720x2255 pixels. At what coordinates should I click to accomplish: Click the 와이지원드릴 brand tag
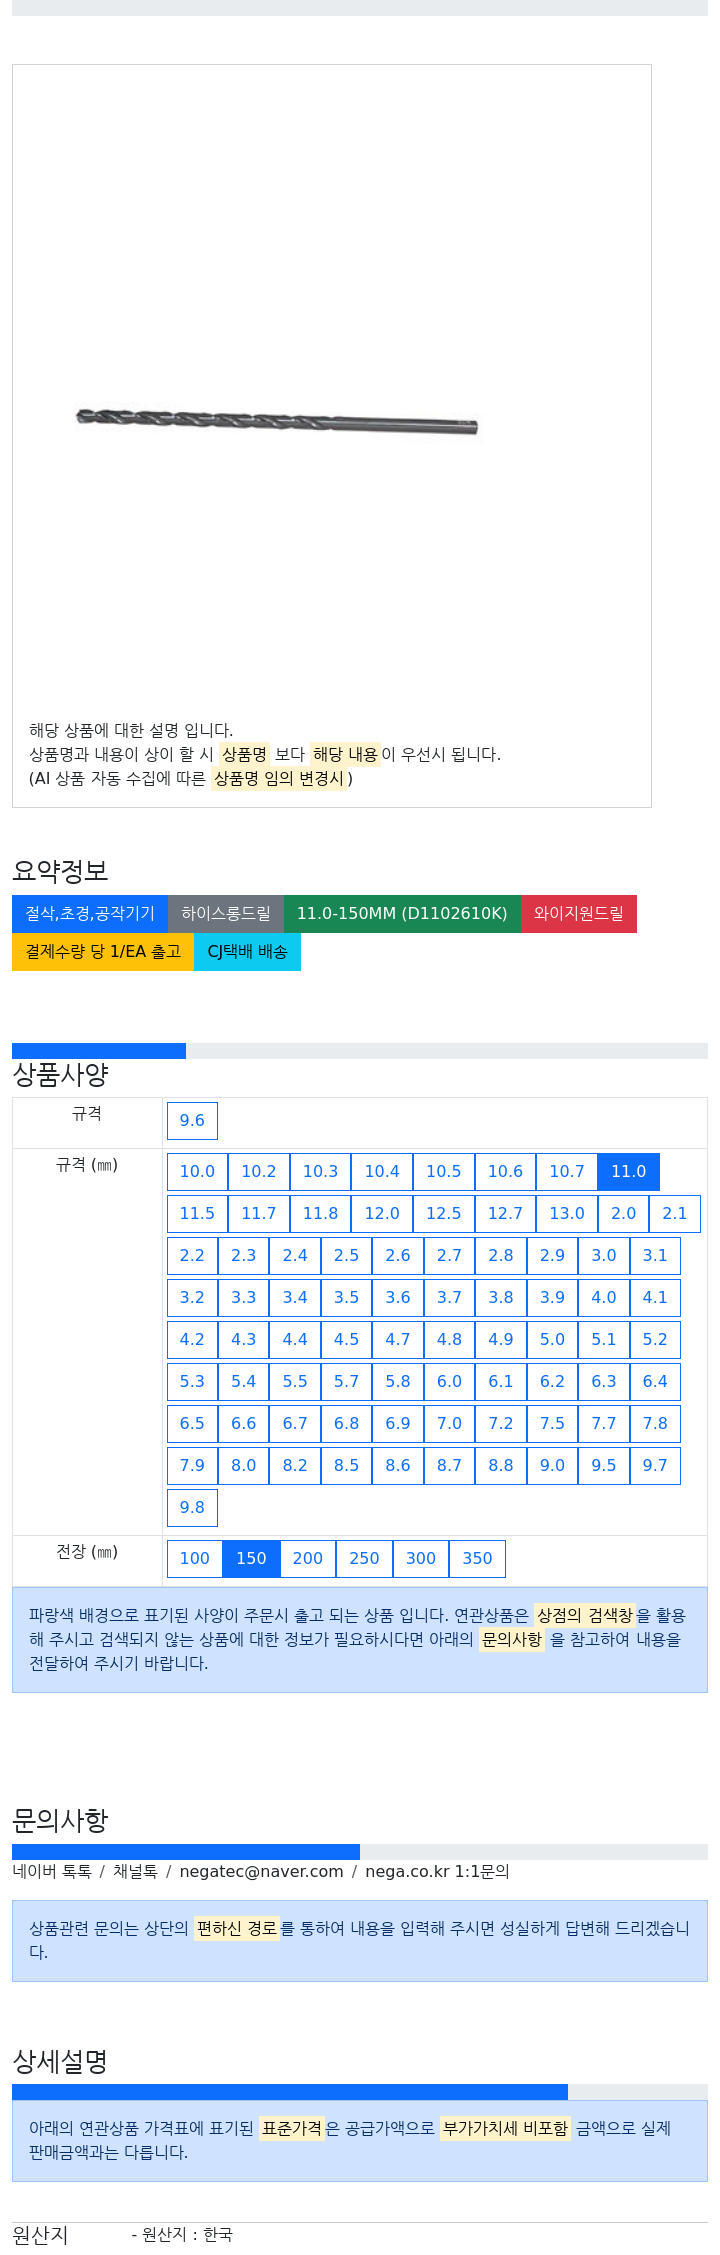click(579, 913)
